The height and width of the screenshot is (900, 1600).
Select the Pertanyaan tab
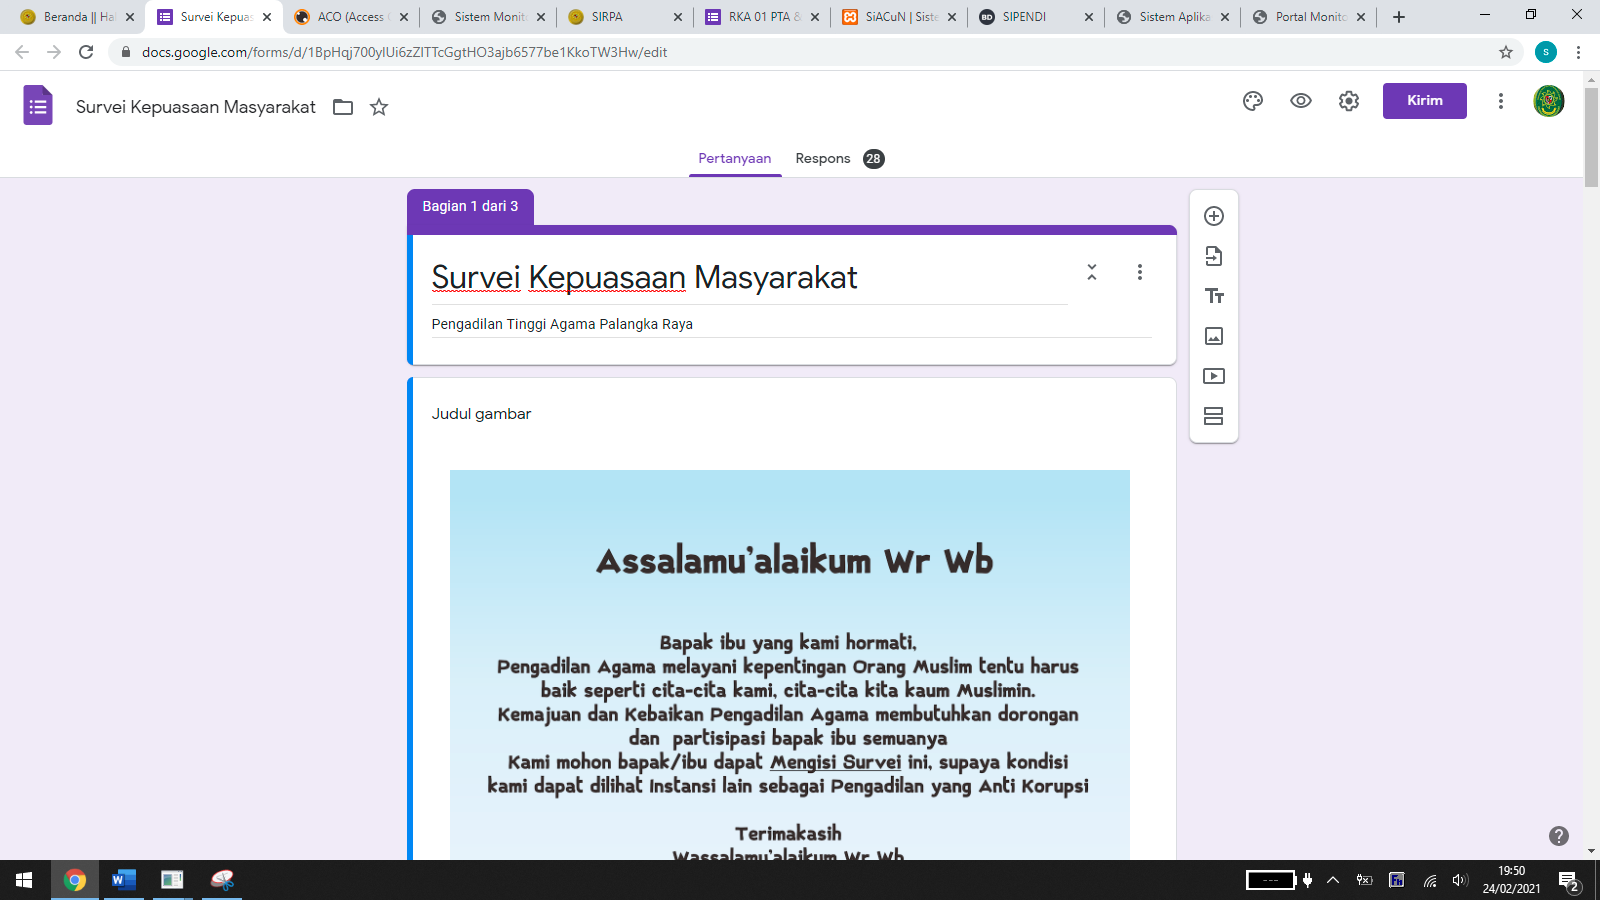click(735, 159)
